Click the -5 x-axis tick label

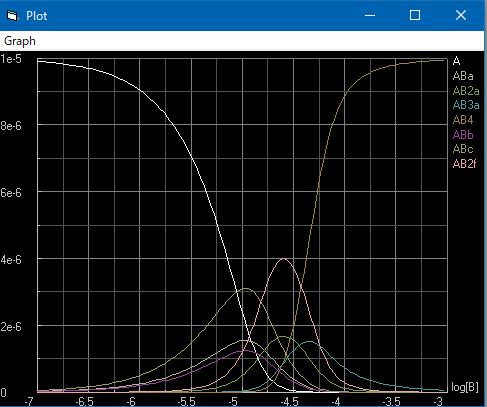(233, 402)
